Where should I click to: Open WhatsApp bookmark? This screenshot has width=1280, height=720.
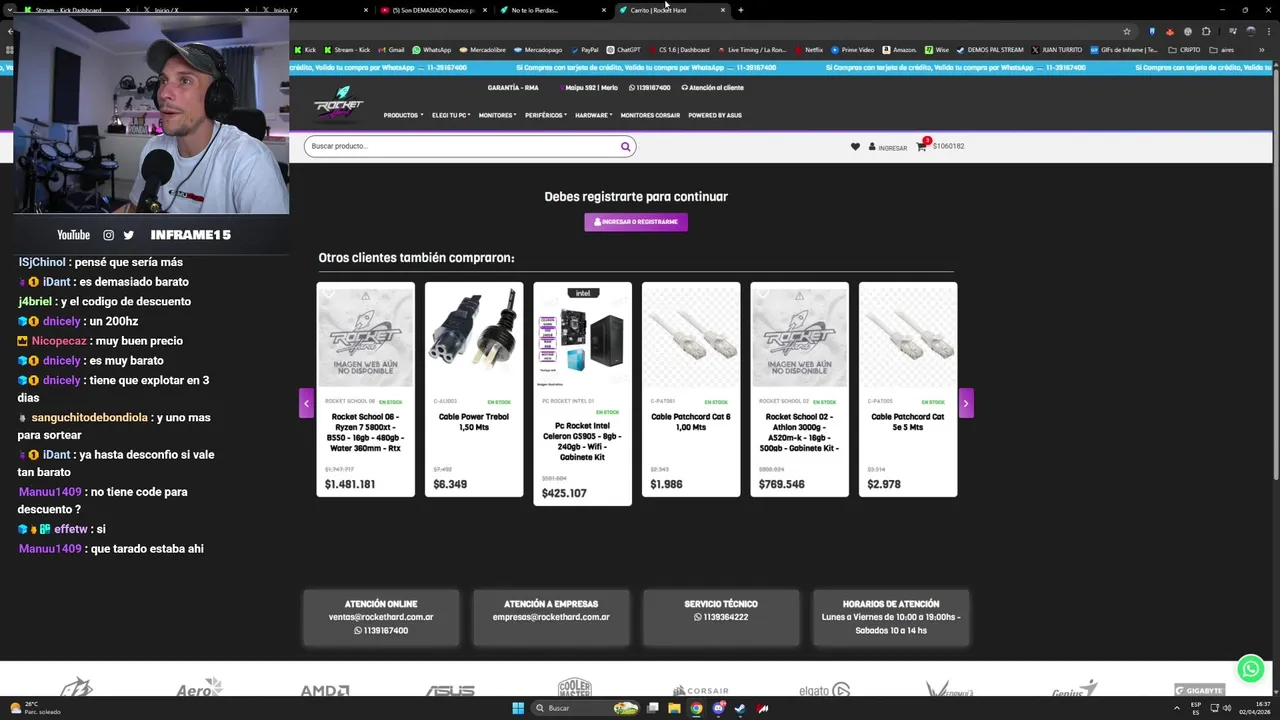(431, 49)
